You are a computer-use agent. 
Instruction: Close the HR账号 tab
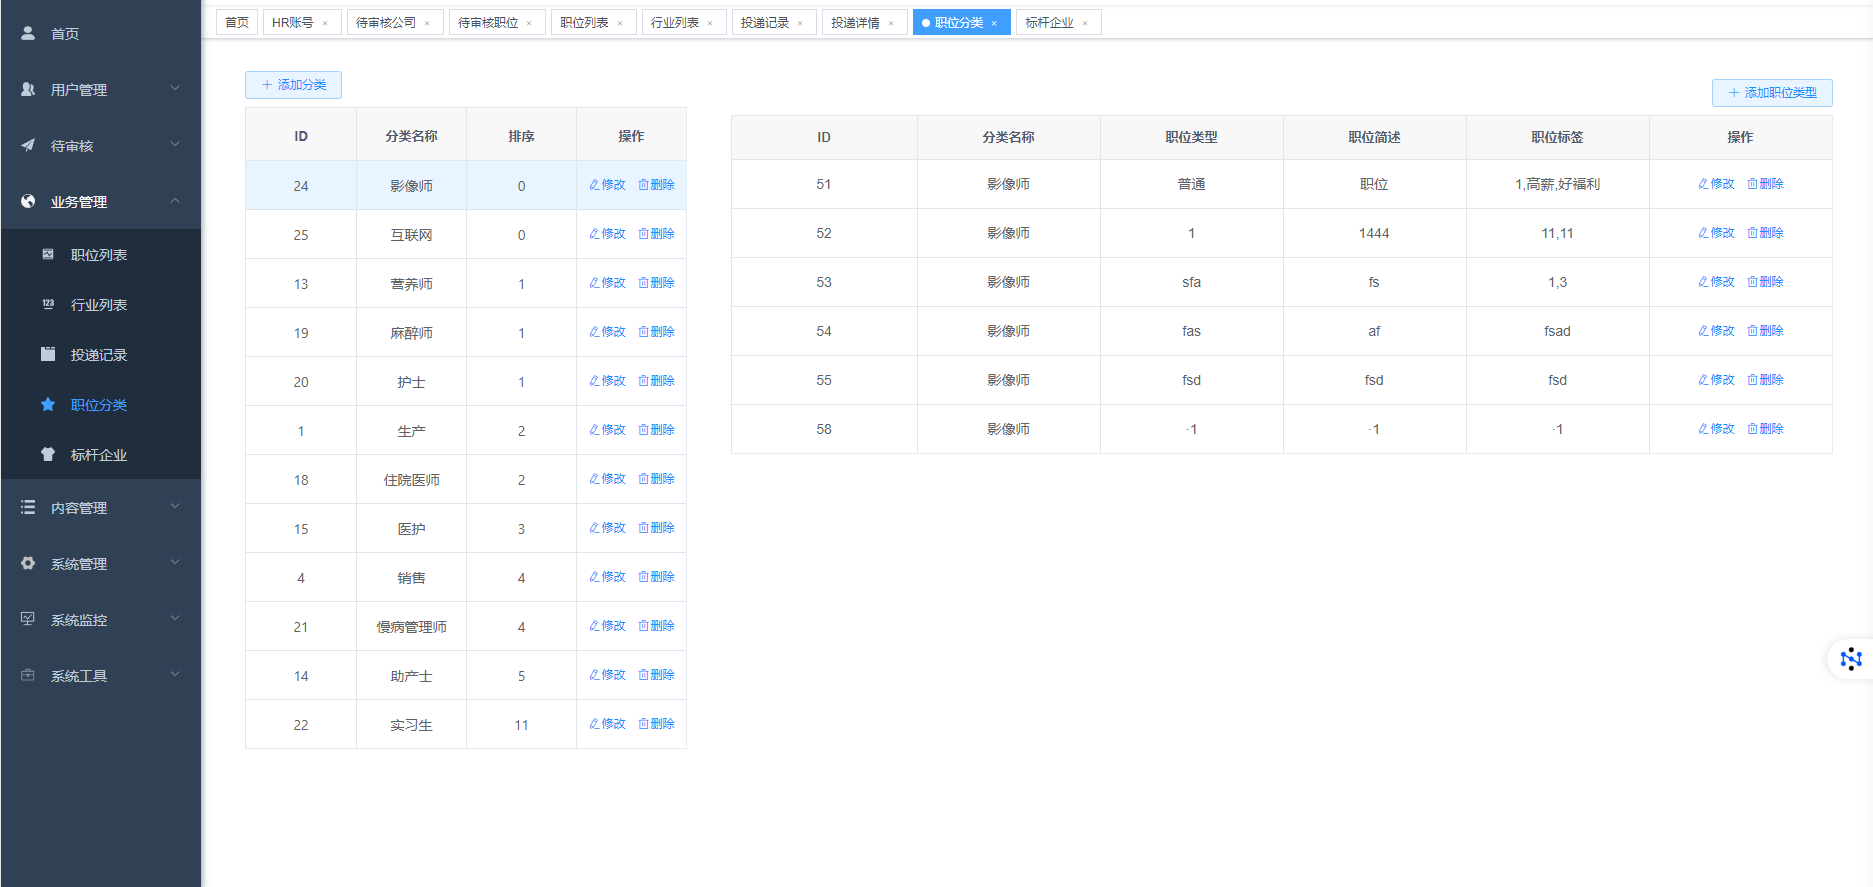325,23
